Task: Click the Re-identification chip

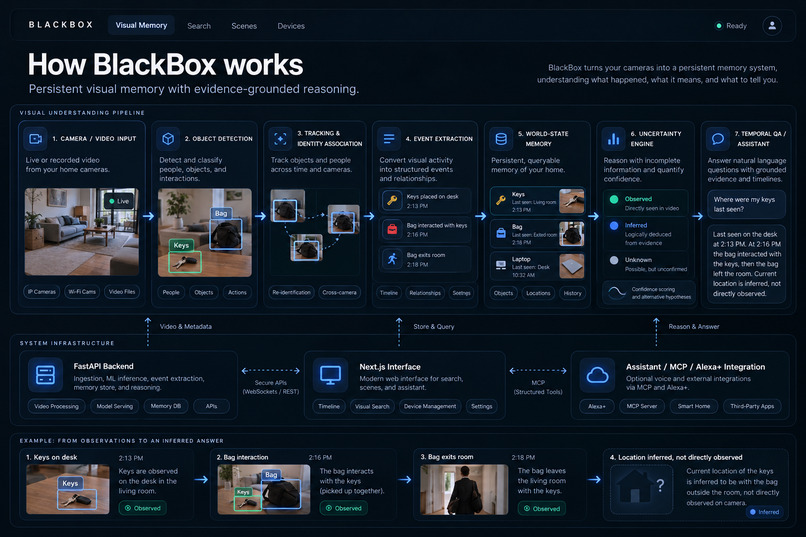Action: click(x=291, y=292)
